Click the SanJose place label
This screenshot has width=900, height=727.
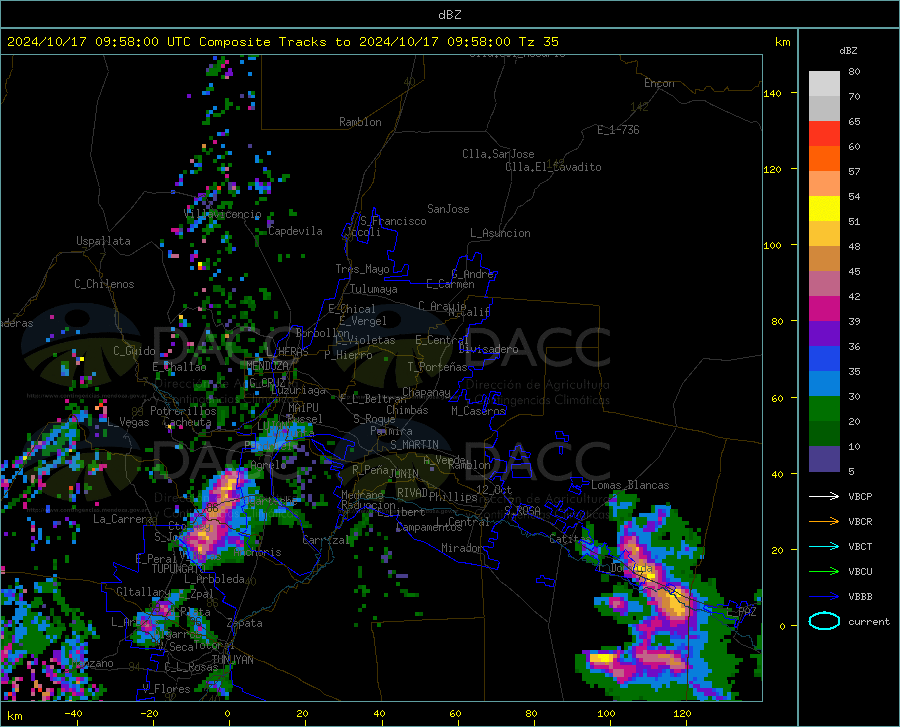[448, 209]
